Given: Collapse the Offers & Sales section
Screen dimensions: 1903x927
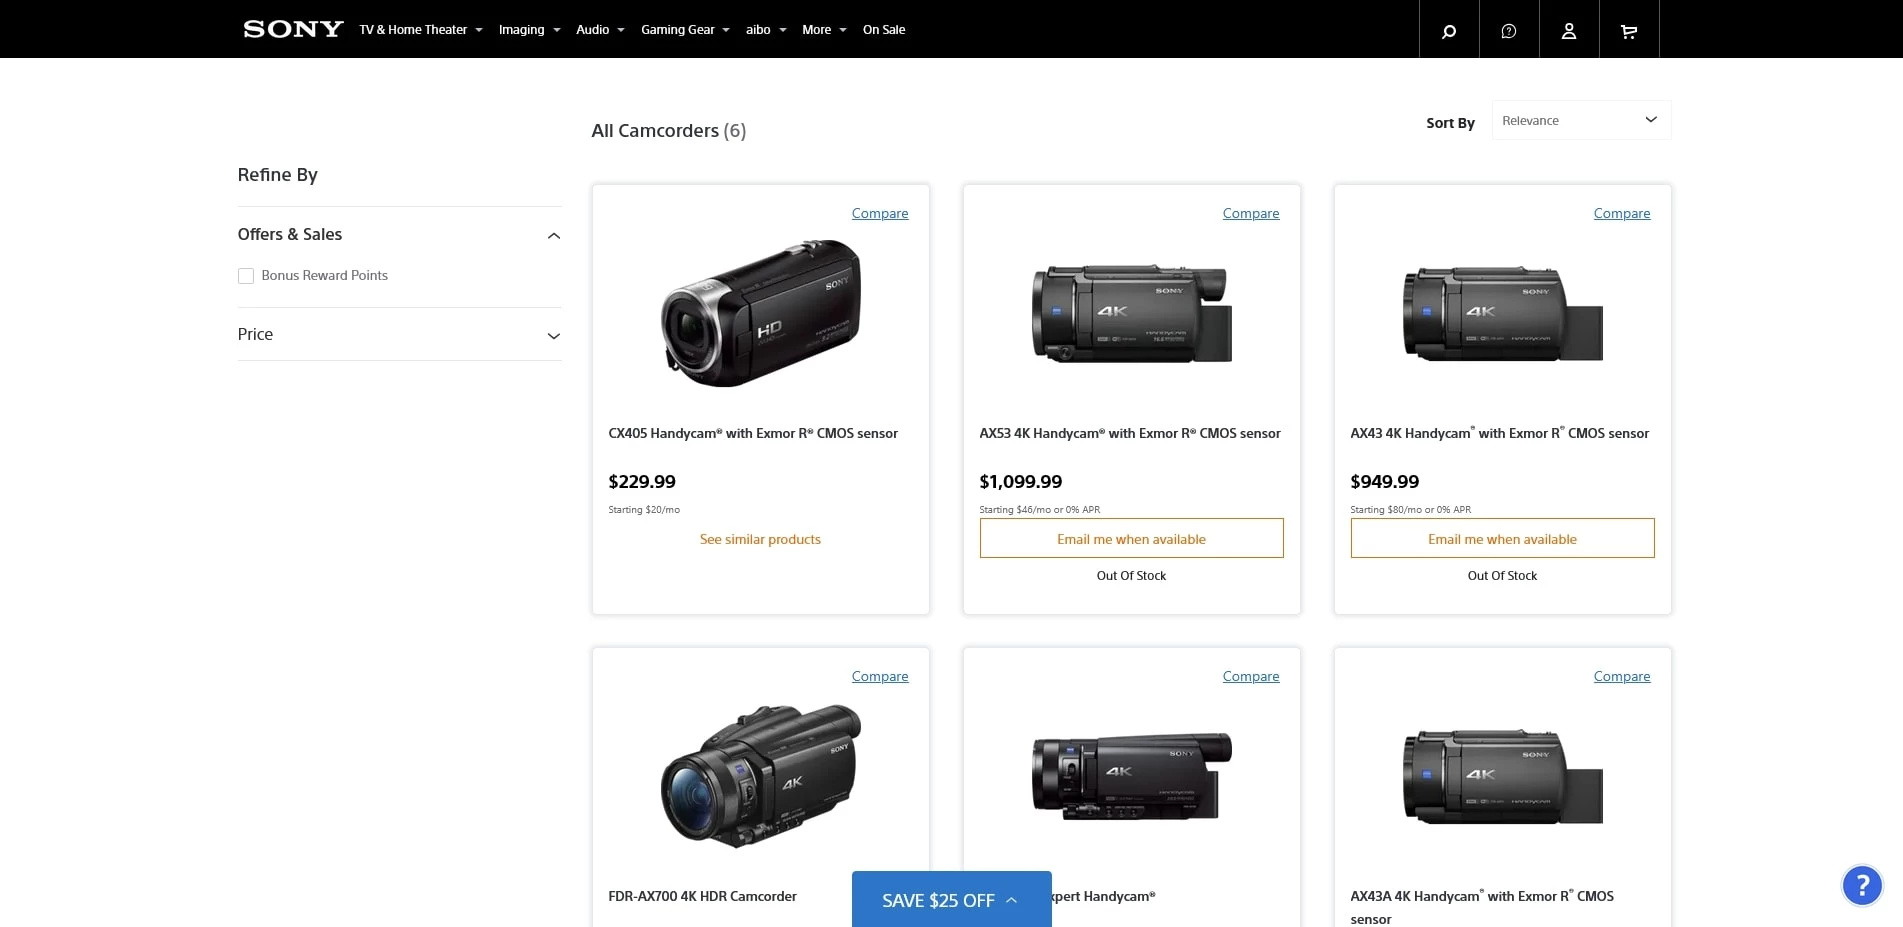Looking at the screenshot, I should point(554,236).
